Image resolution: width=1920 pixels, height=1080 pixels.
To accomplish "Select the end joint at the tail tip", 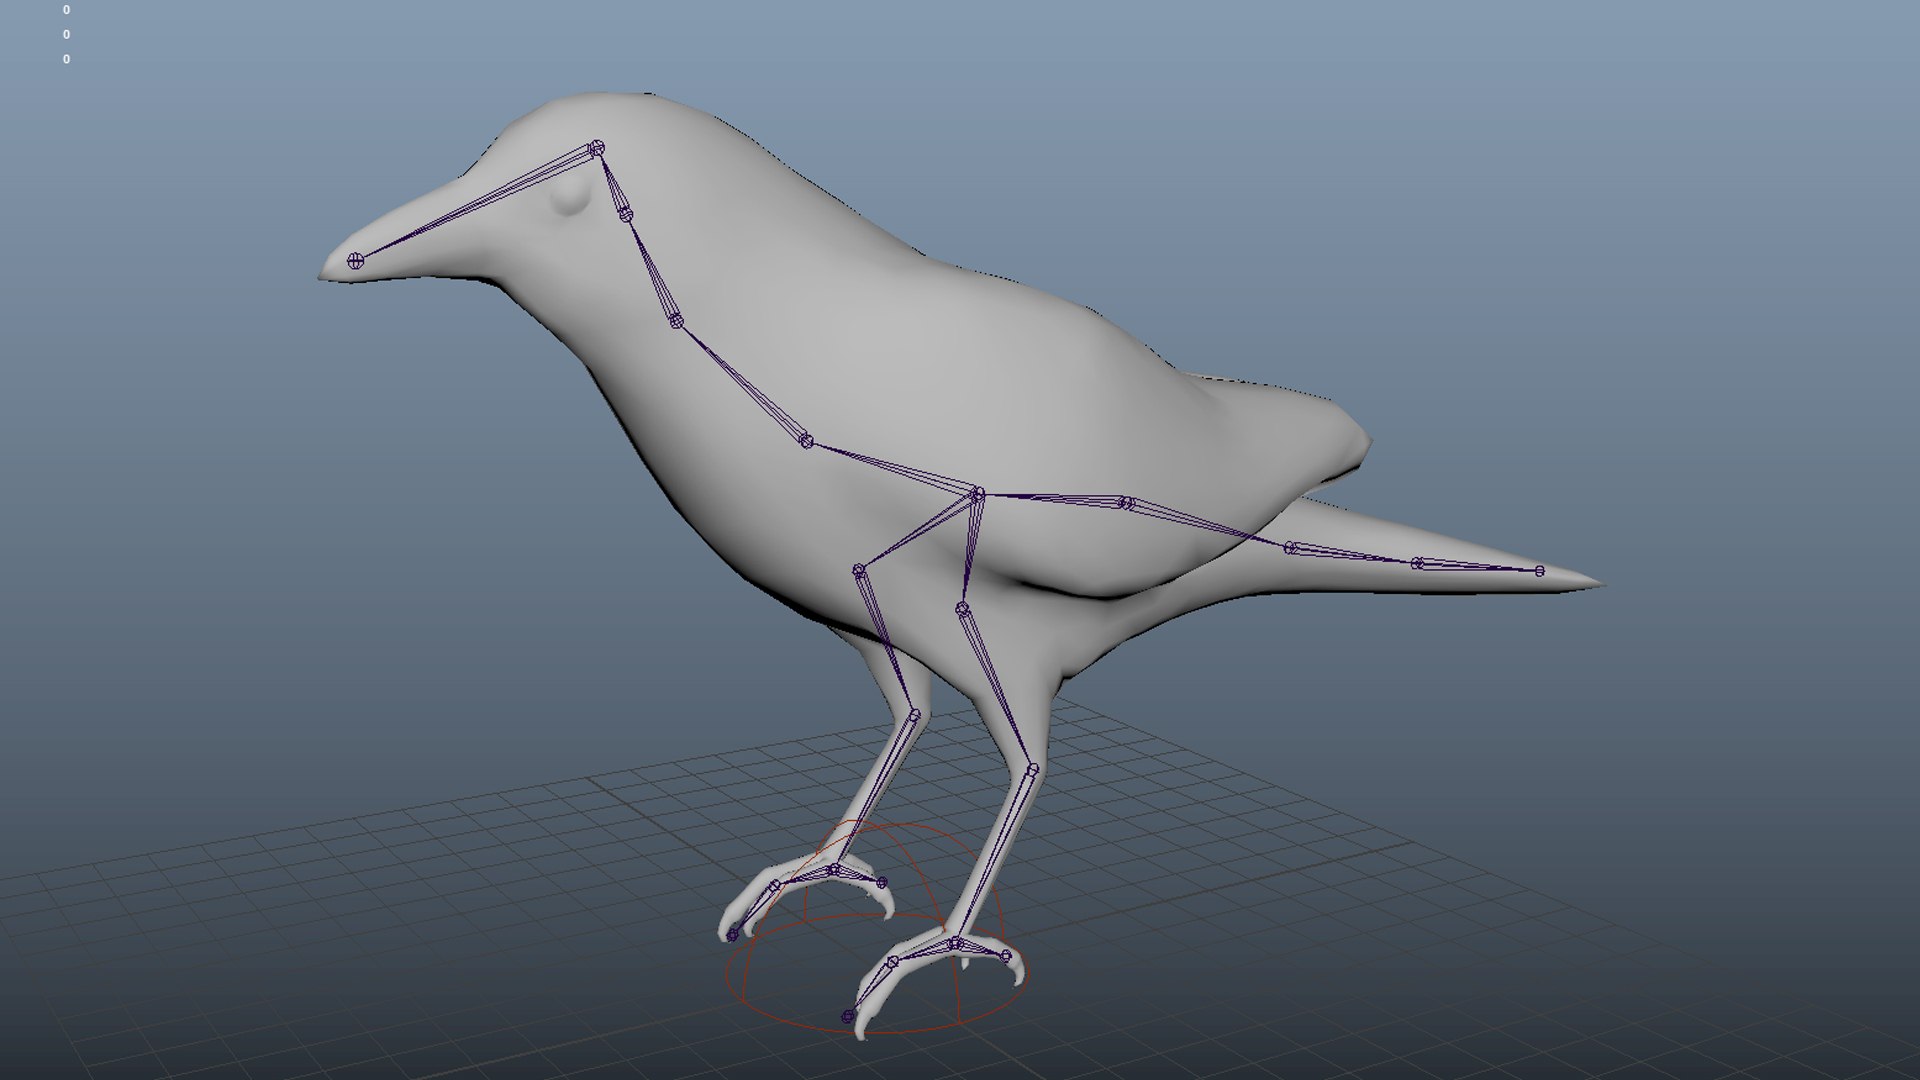I will 1540,571.
